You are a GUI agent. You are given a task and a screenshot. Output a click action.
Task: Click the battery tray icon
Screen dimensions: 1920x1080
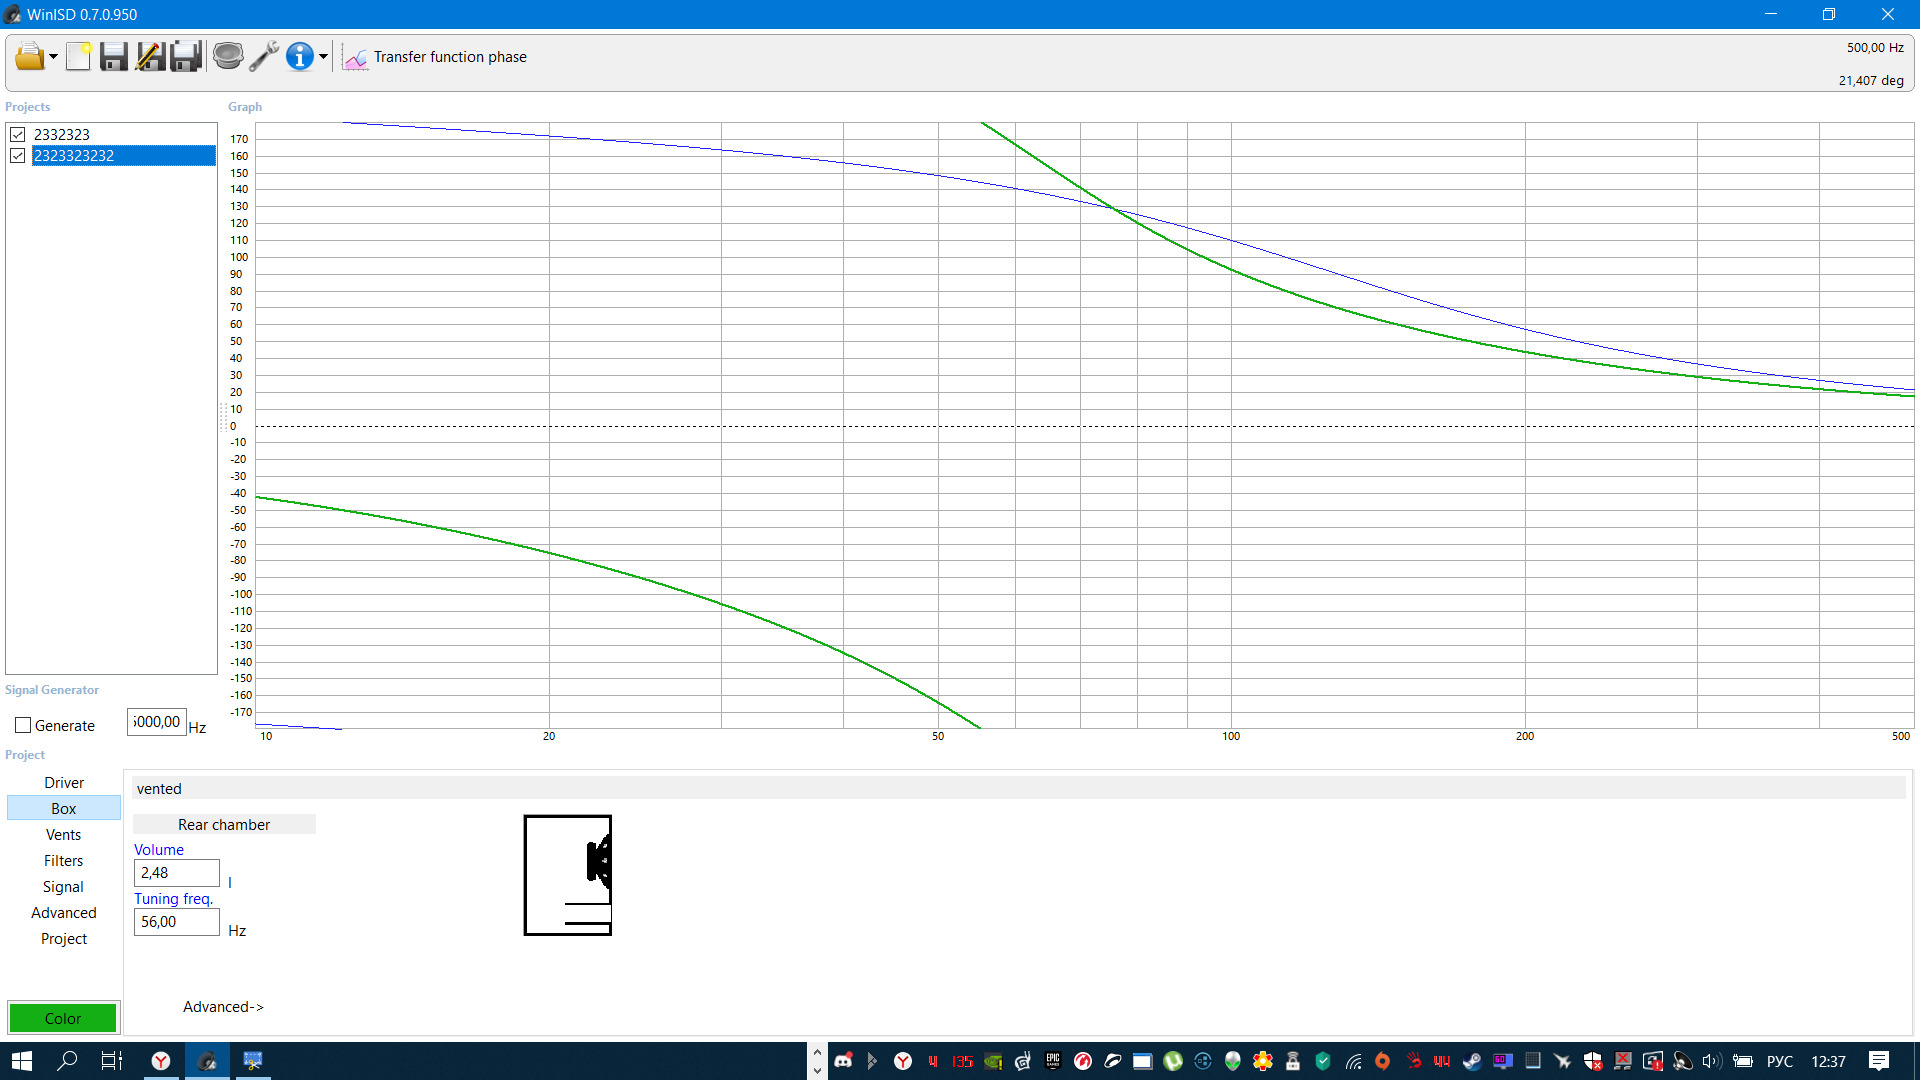[1743, 1061]
